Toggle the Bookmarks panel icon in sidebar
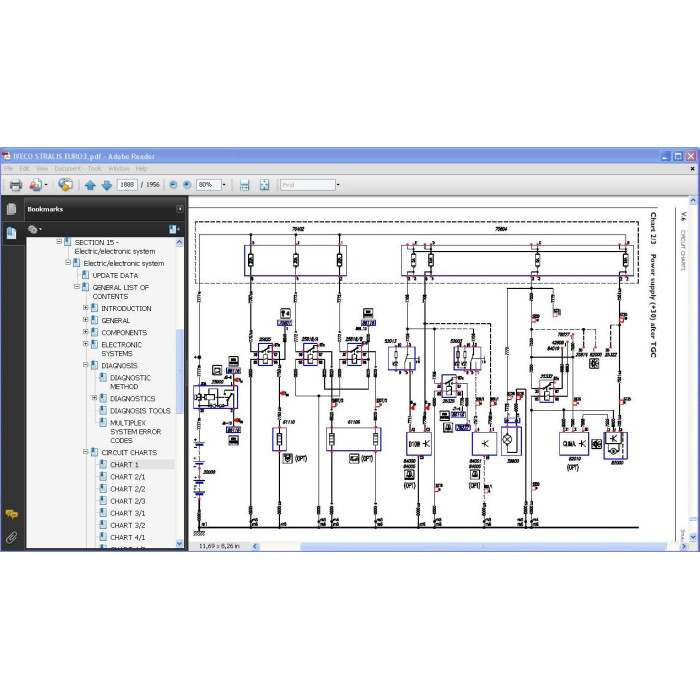700x700 pixels. pyautogui.click(x=12, y=233)
